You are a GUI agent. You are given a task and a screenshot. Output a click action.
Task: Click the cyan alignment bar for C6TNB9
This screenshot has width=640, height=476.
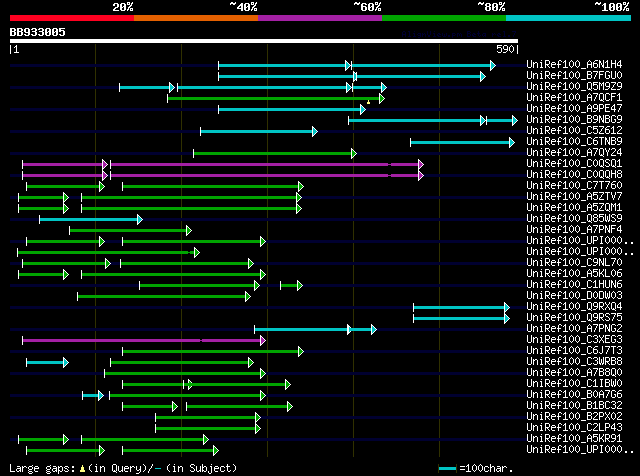(x=462, y=142)
